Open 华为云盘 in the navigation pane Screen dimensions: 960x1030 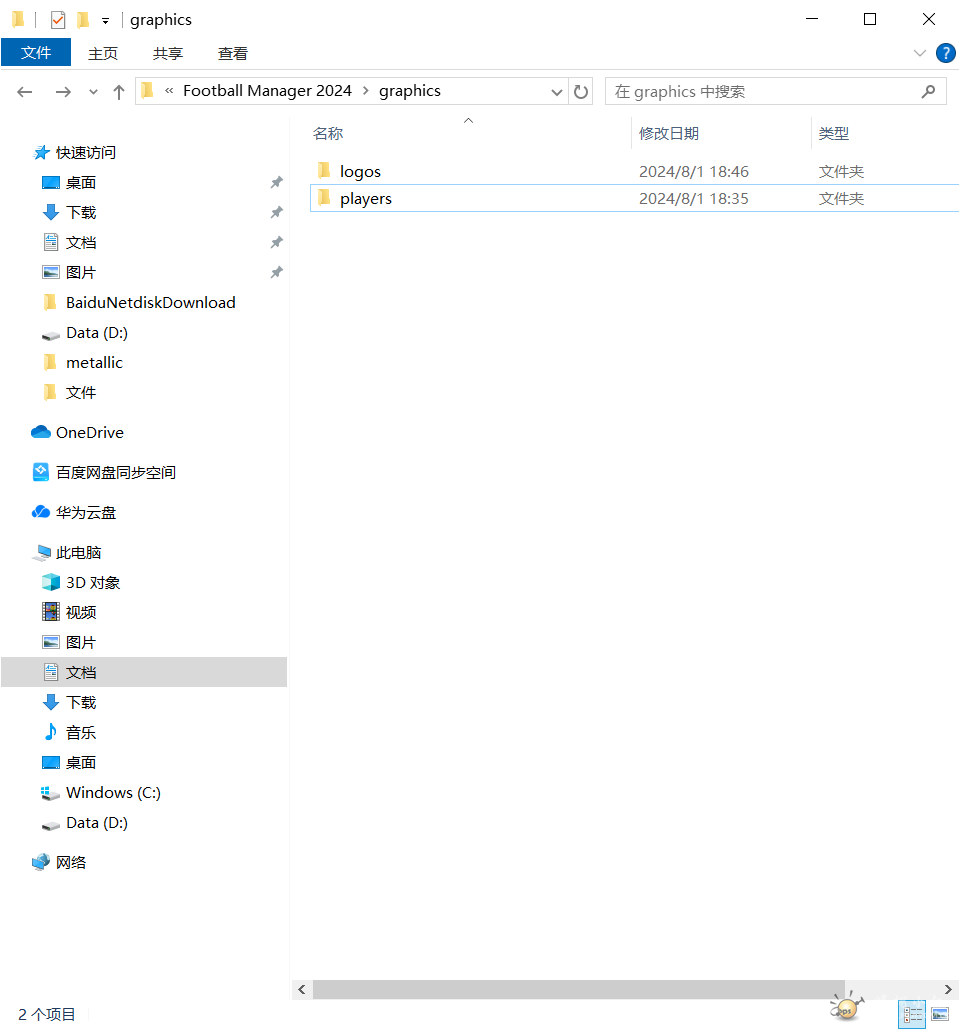(85, 513)
